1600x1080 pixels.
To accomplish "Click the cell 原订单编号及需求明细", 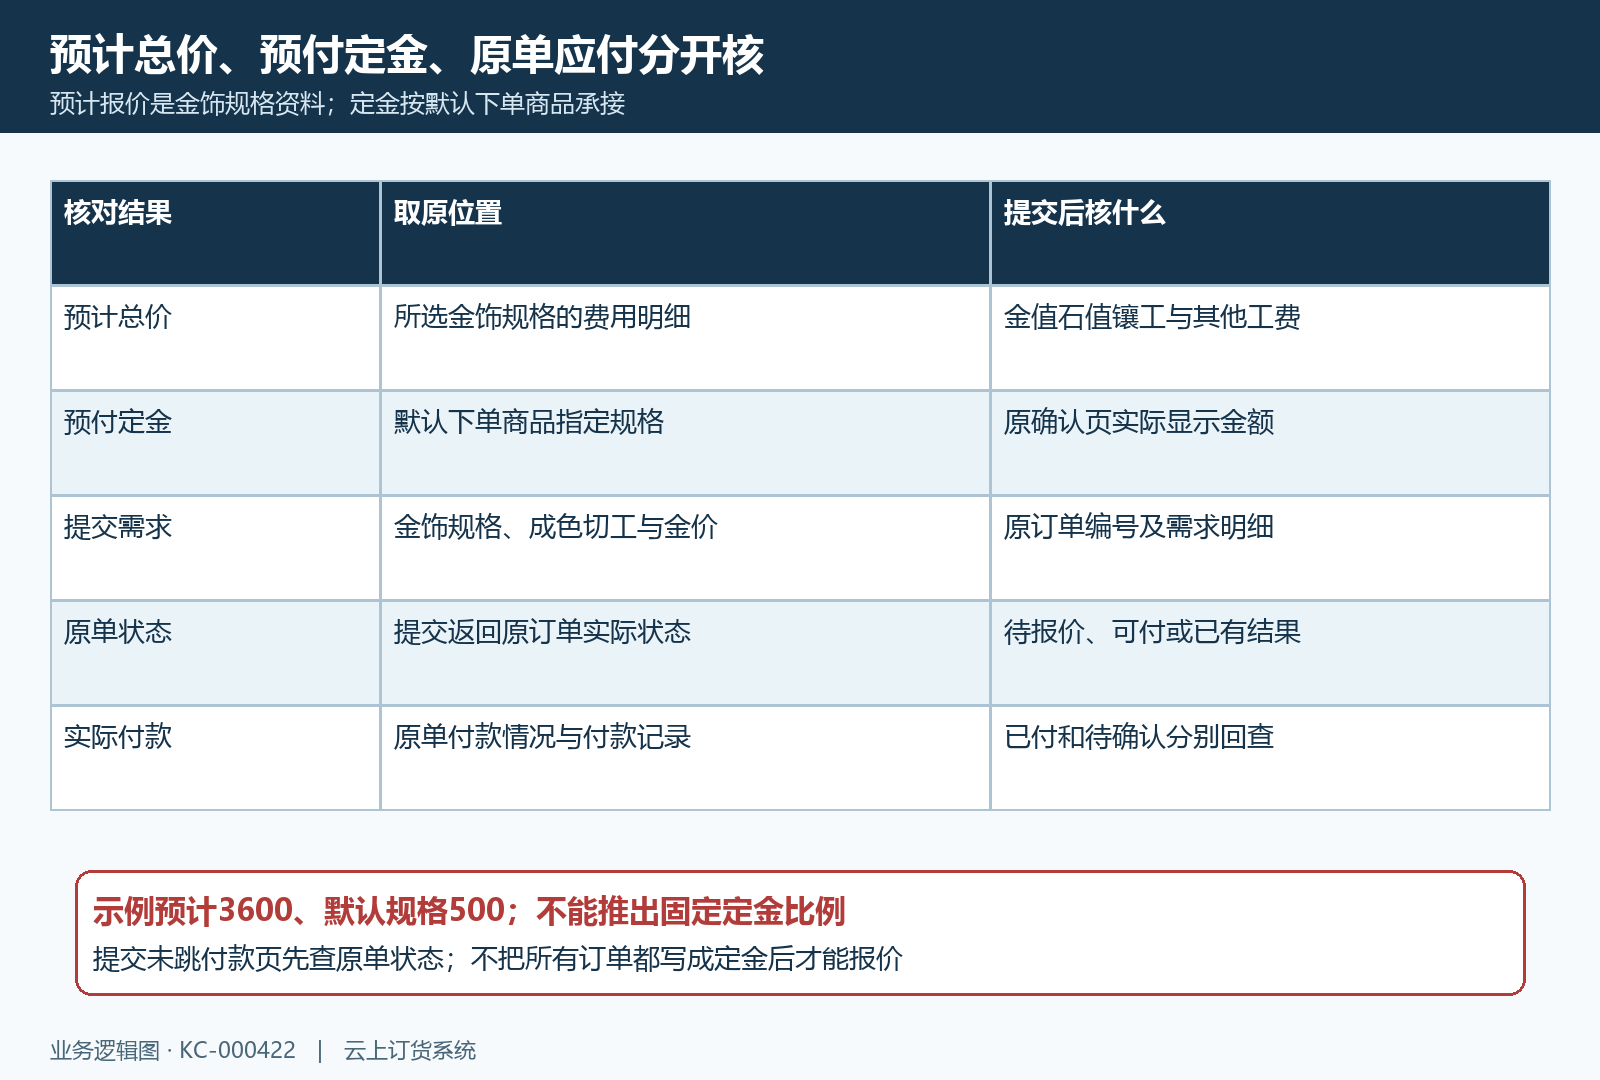I will (x=1270, y=548).
